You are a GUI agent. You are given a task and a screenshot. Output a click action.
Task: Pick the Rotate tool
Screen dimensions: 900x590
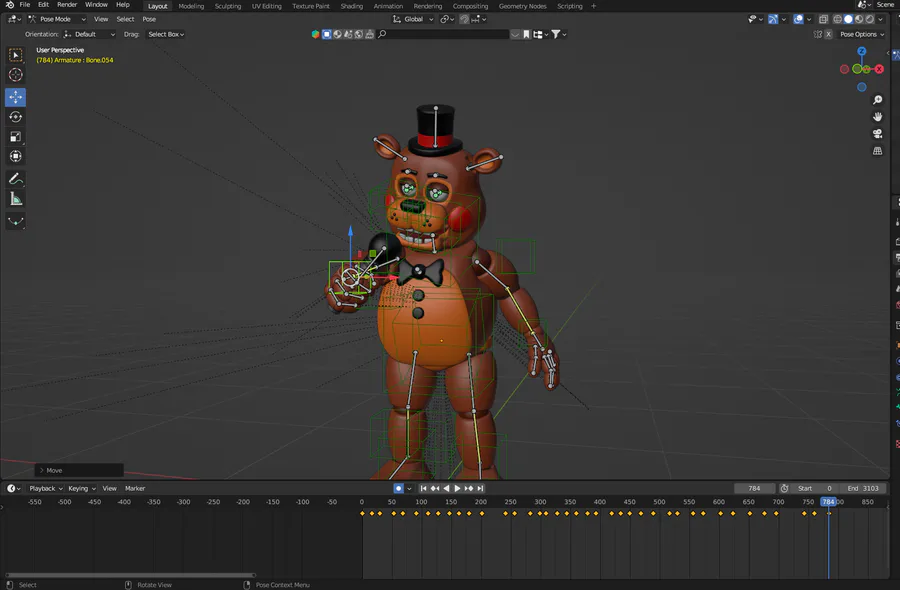coord(15,117)
